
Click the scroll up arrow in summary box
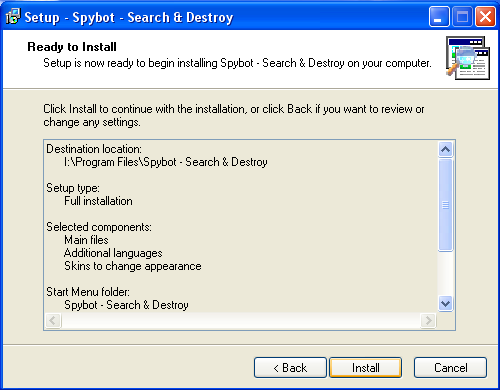[445, 149]
